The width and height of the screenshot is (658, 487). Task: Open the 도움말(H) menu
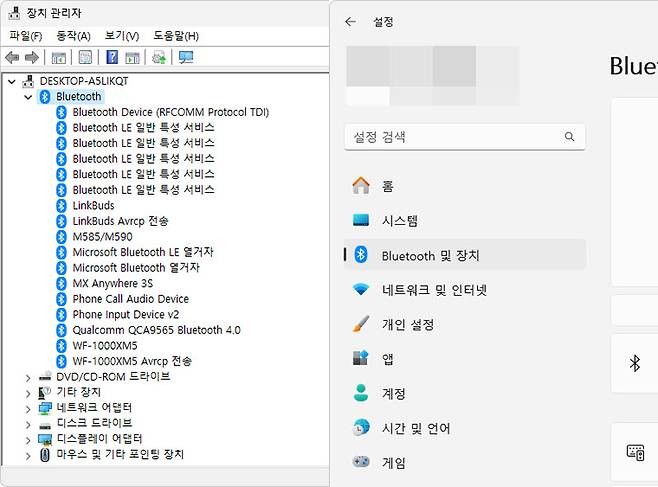click(176, 36)
